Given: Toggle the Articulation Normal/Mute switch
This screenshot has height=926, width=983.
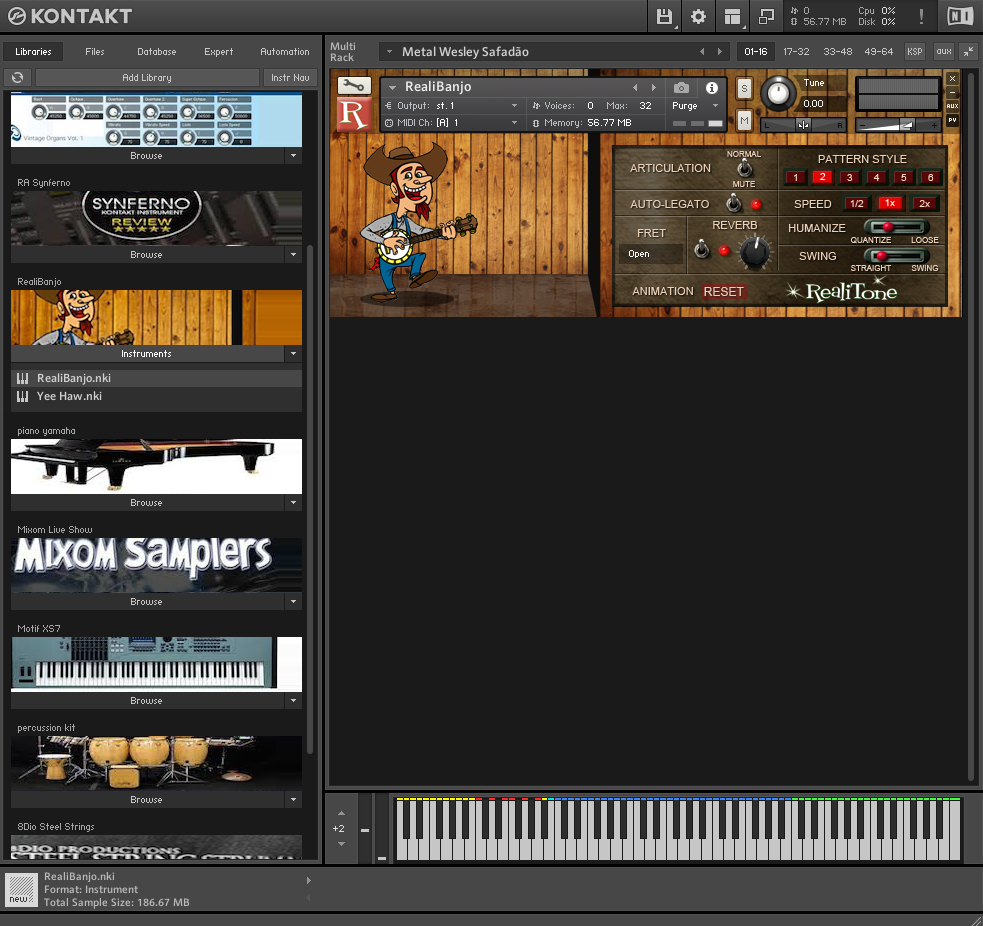Looking at the screenshot, I should (x=744, y=168).
